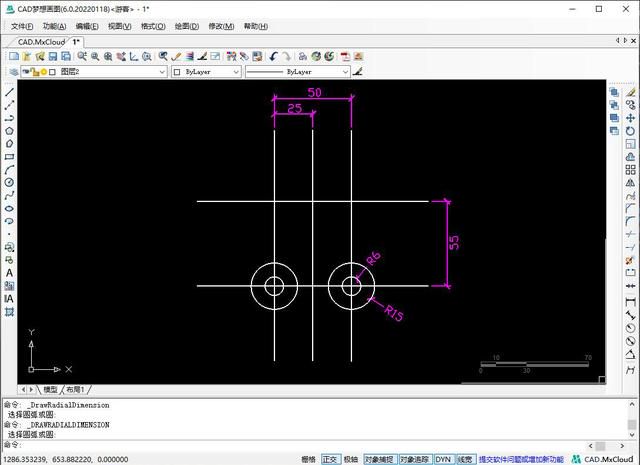Select the Circle drawing tool
640x465 pixels.
click(x=9, y=182)
